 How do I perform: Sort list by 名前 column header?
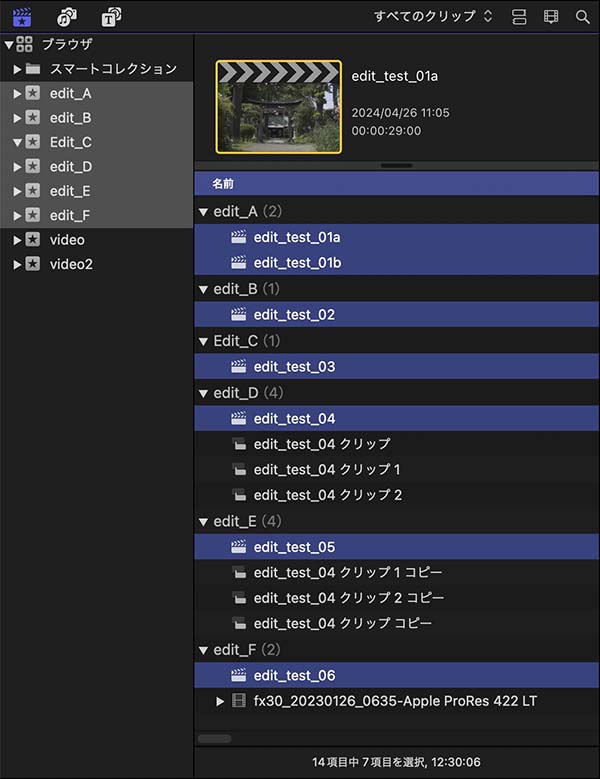tap(396, 184)
